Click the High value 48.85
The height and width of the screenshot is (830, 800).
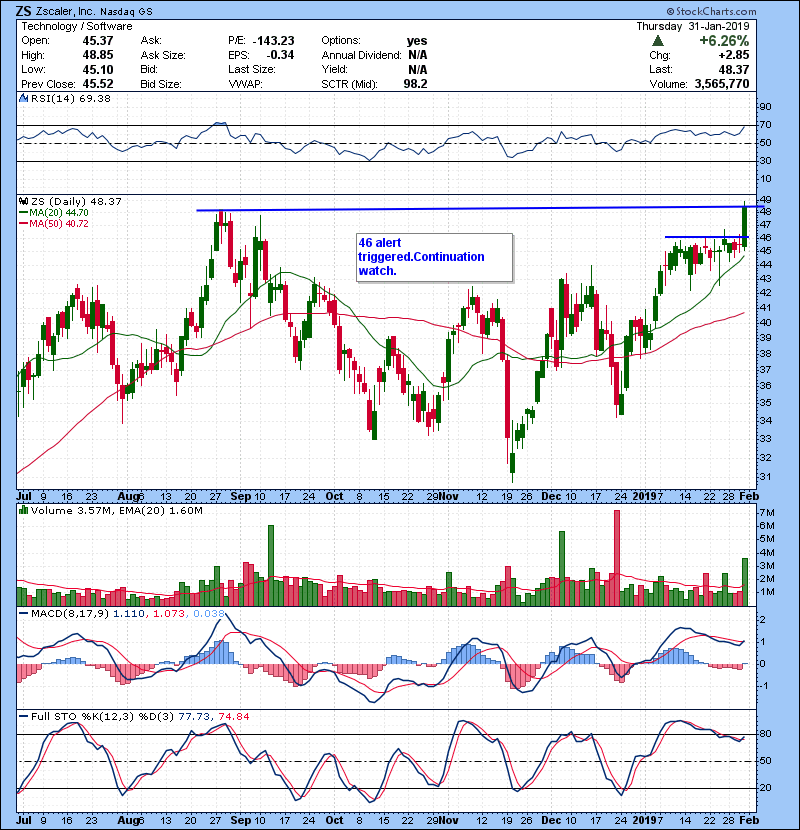pos(98,55)
